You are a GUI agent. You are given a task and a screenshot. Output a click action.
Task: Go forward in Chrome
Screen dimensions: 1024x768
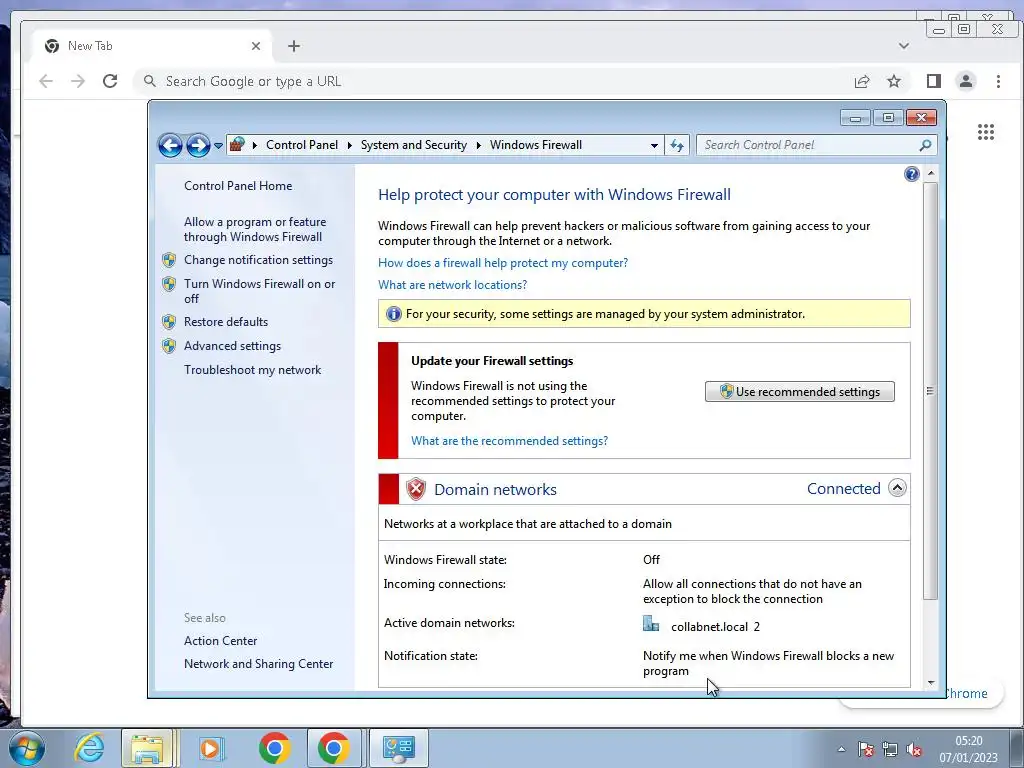coord(78,81)
